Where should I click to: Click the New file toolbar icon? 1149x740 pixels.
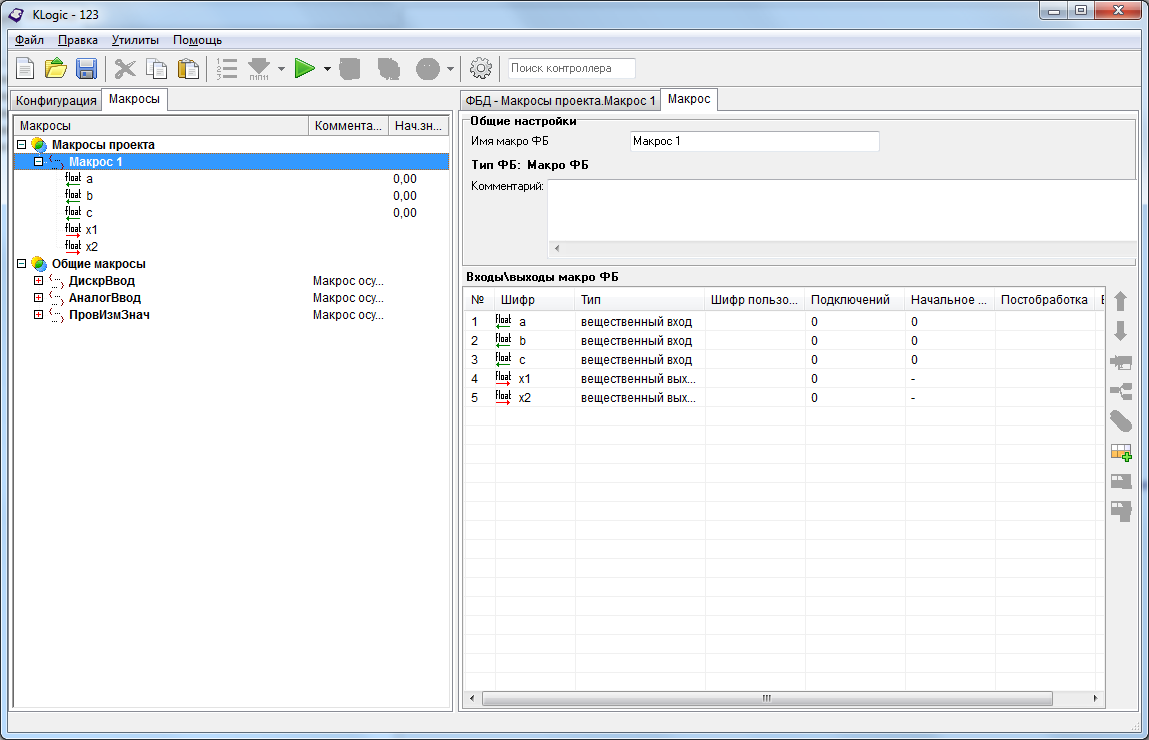25,69
